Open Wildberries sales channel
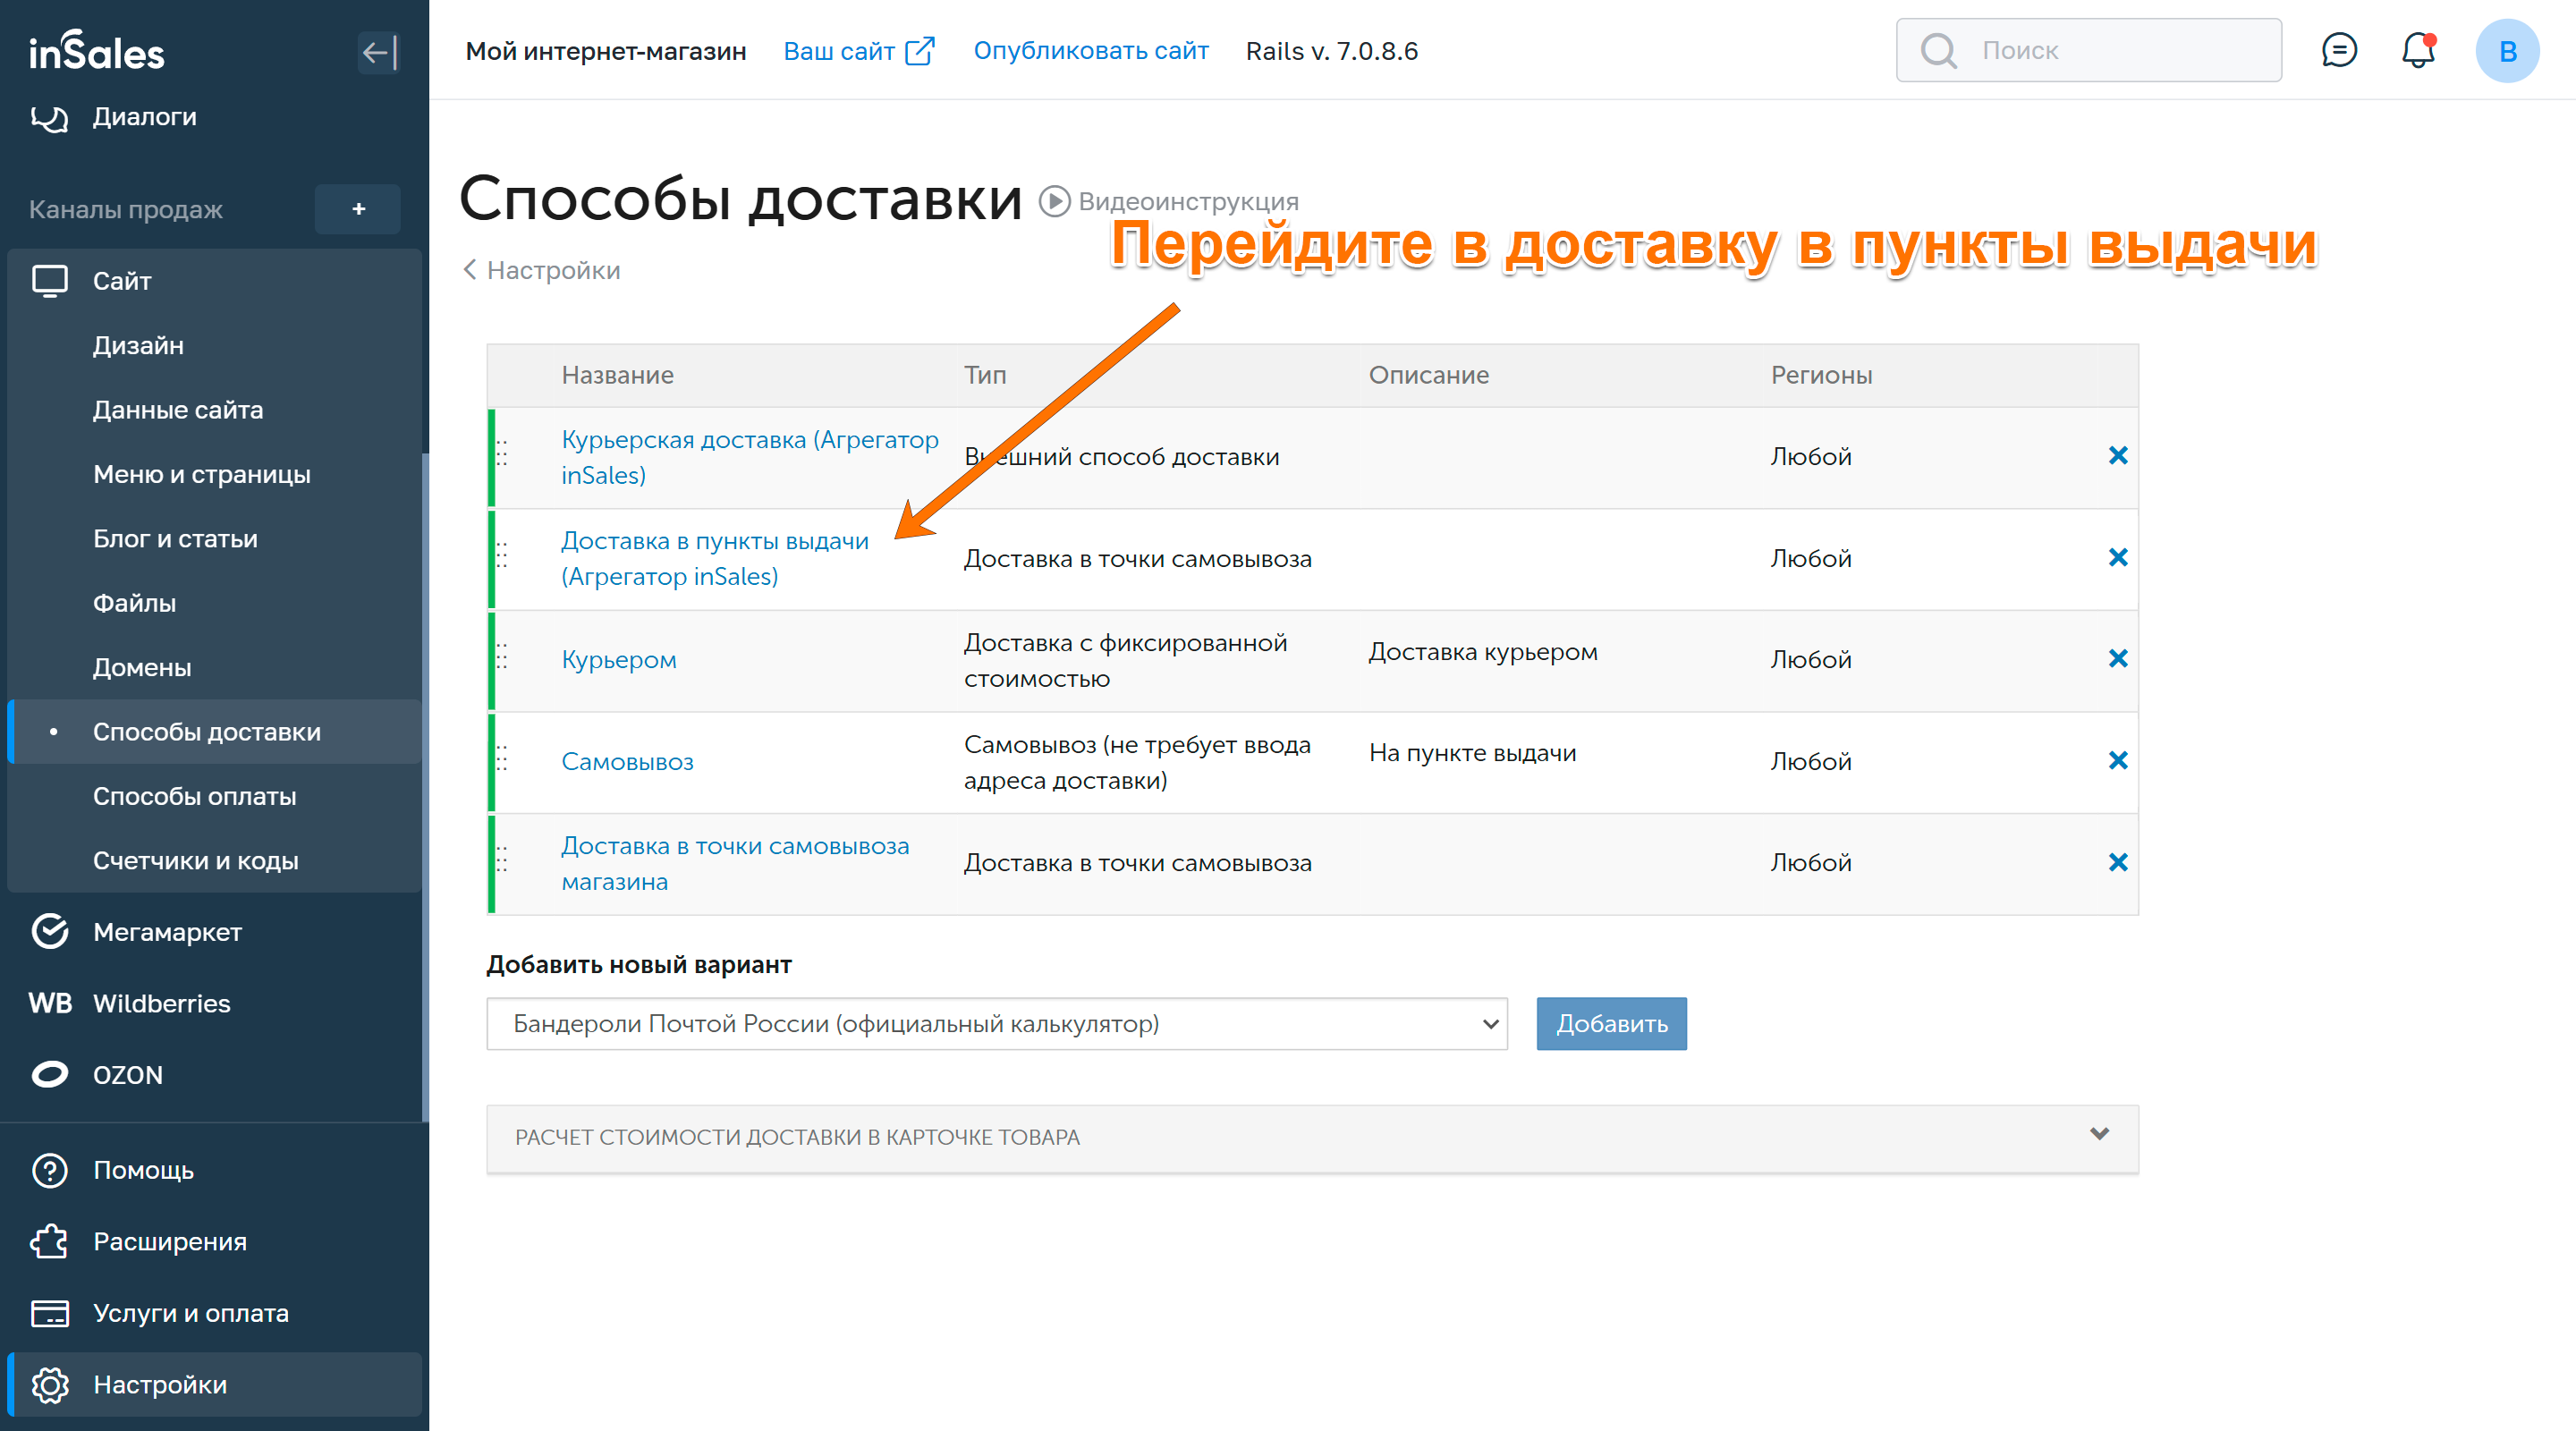2576x1431 pixels. 161,1004
